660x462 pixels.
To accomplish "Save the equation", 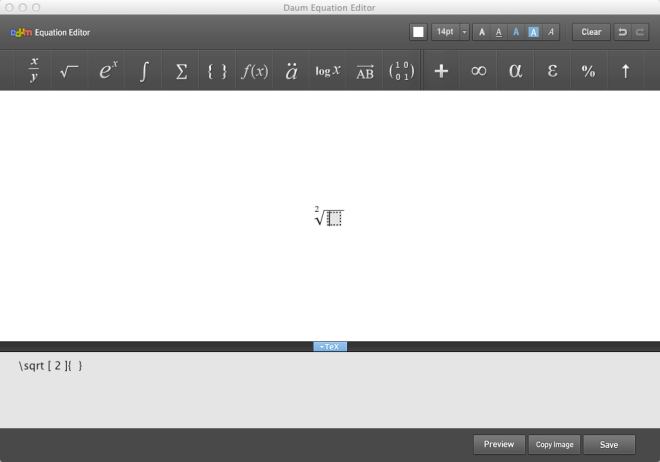I will (609, 444).
